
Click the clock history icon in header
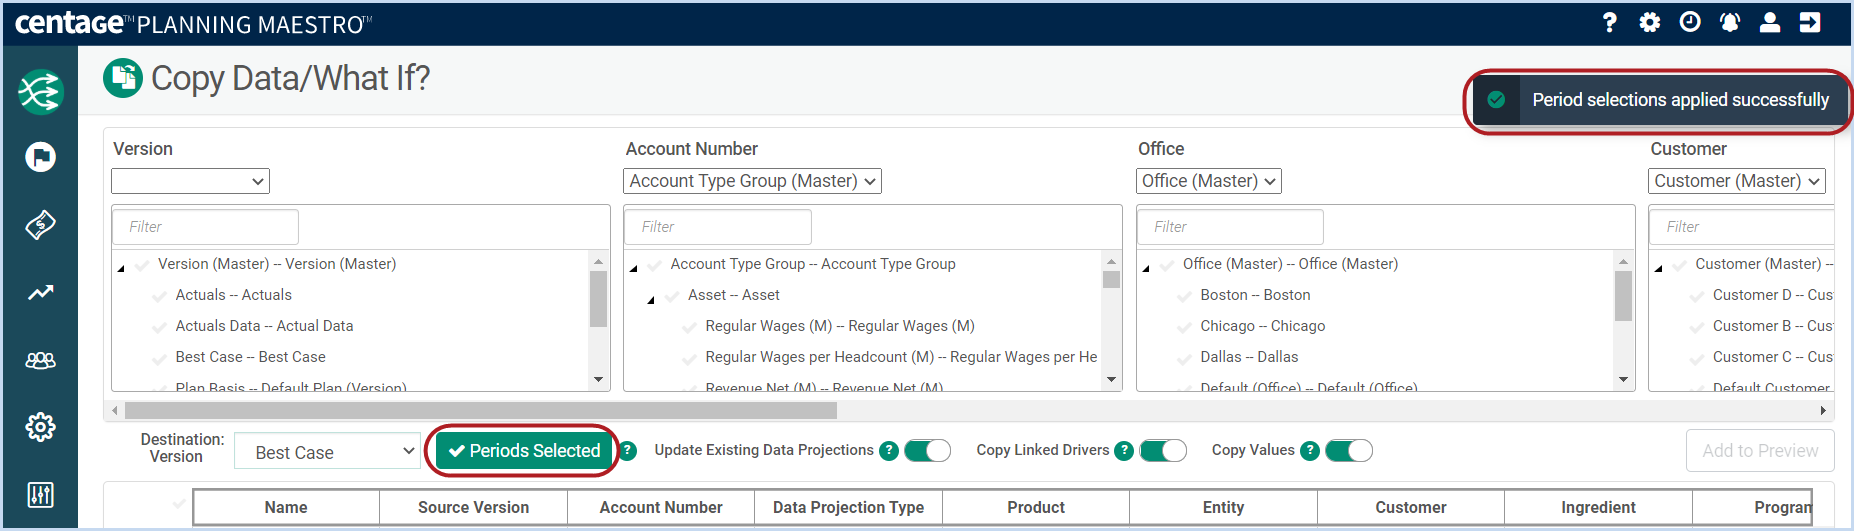point(1690,22)
